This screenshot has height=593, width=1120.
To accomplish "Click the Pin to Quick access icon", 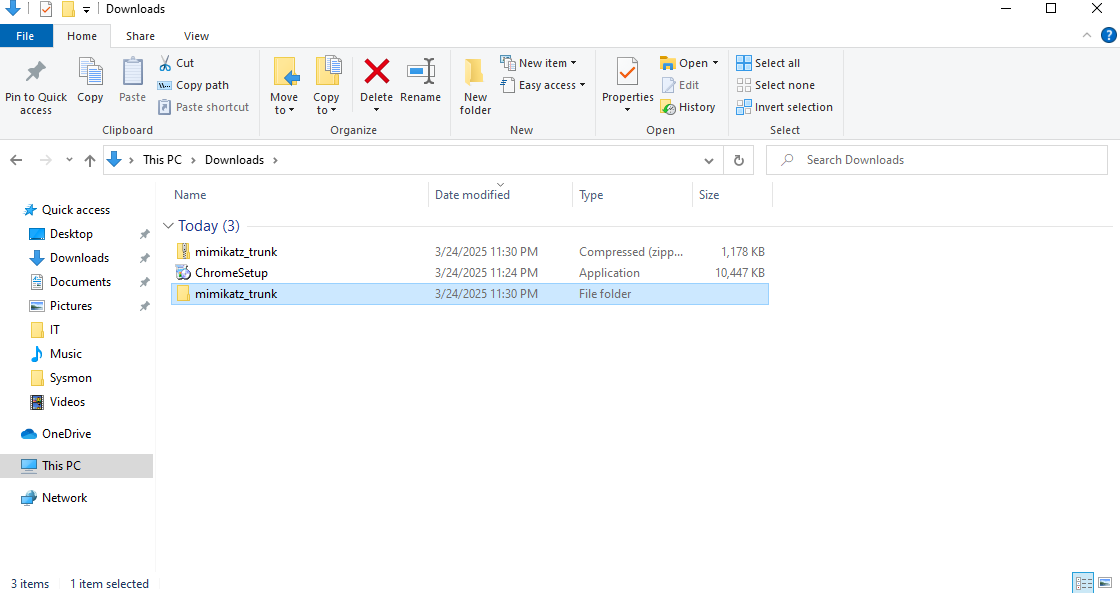I will click(35, 72).
